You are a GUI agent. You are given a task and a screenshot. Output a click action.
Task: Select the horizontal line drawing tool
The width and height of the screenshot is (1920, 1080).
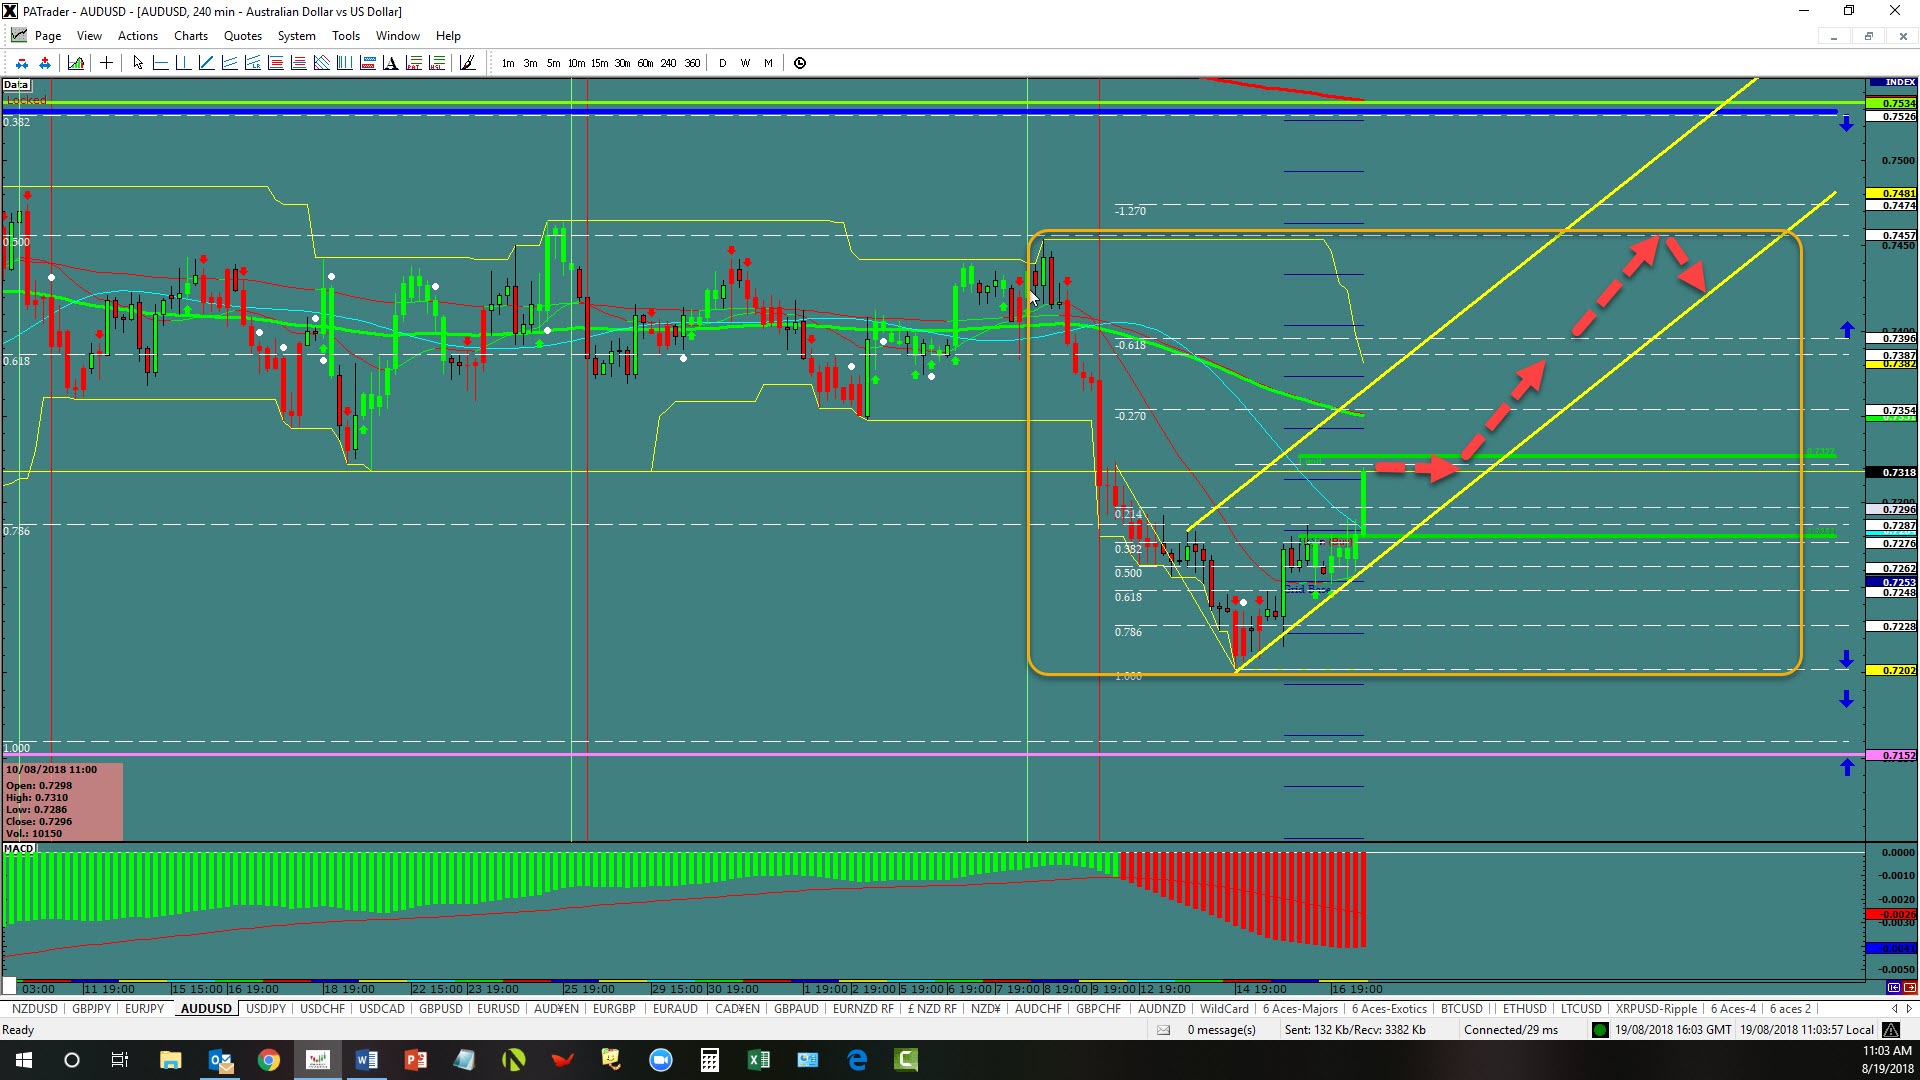point(160,63)
